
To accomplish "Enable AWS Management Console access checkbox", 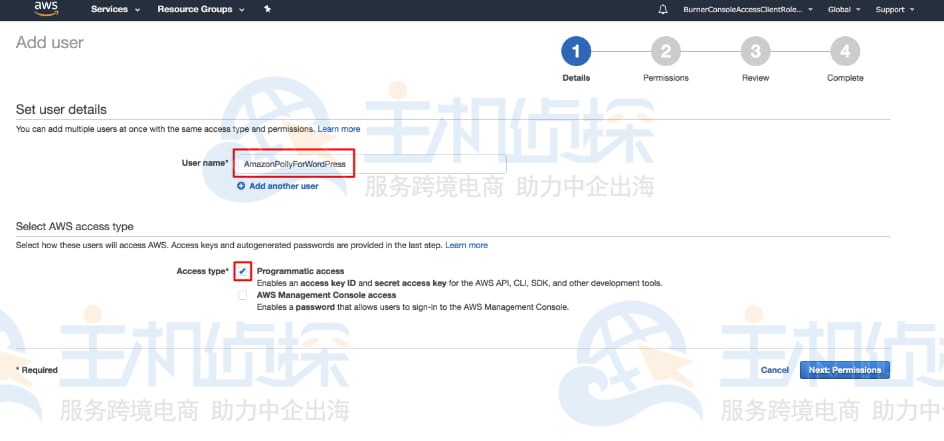I will pos(242,295).
